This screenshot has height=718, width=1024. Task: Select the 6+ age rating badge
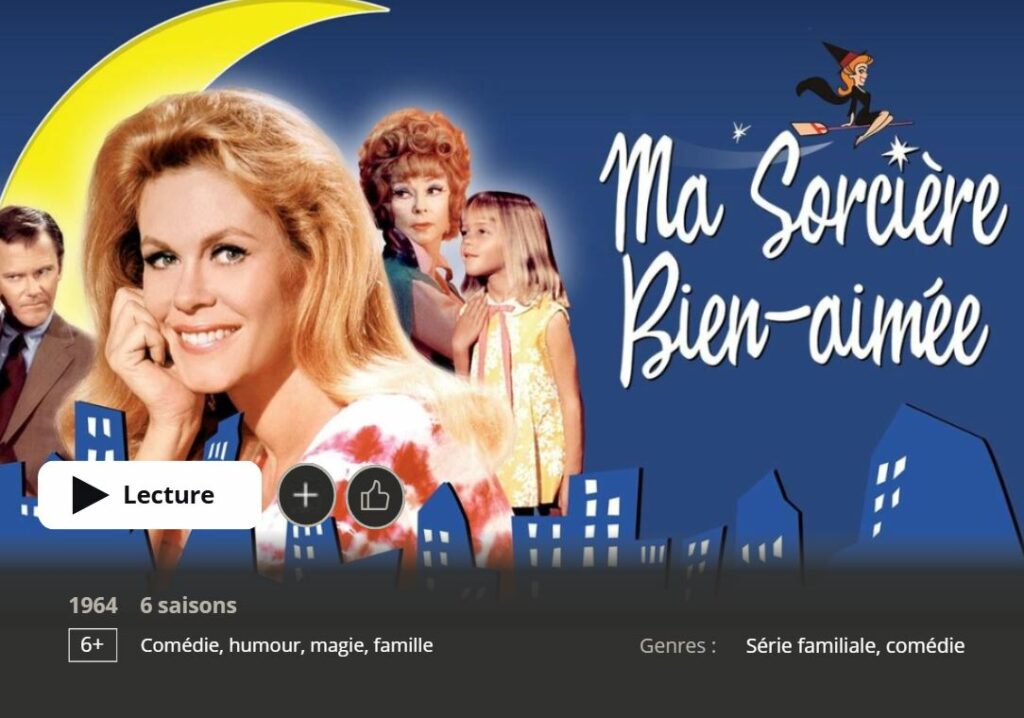93,645
